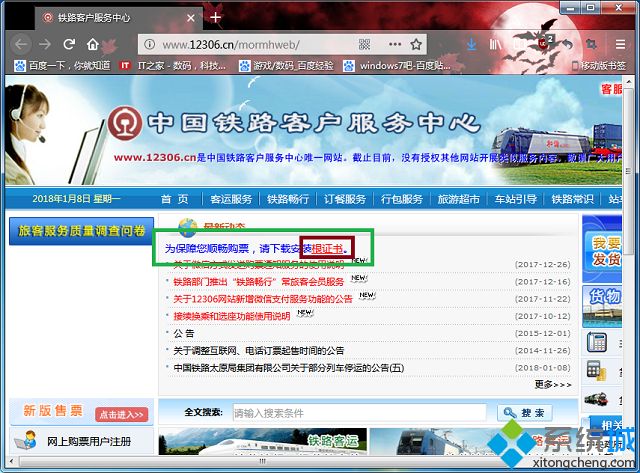Click the red extension icon with badge 2
This screenshot has width=640, height=473.
coord(544,42)
